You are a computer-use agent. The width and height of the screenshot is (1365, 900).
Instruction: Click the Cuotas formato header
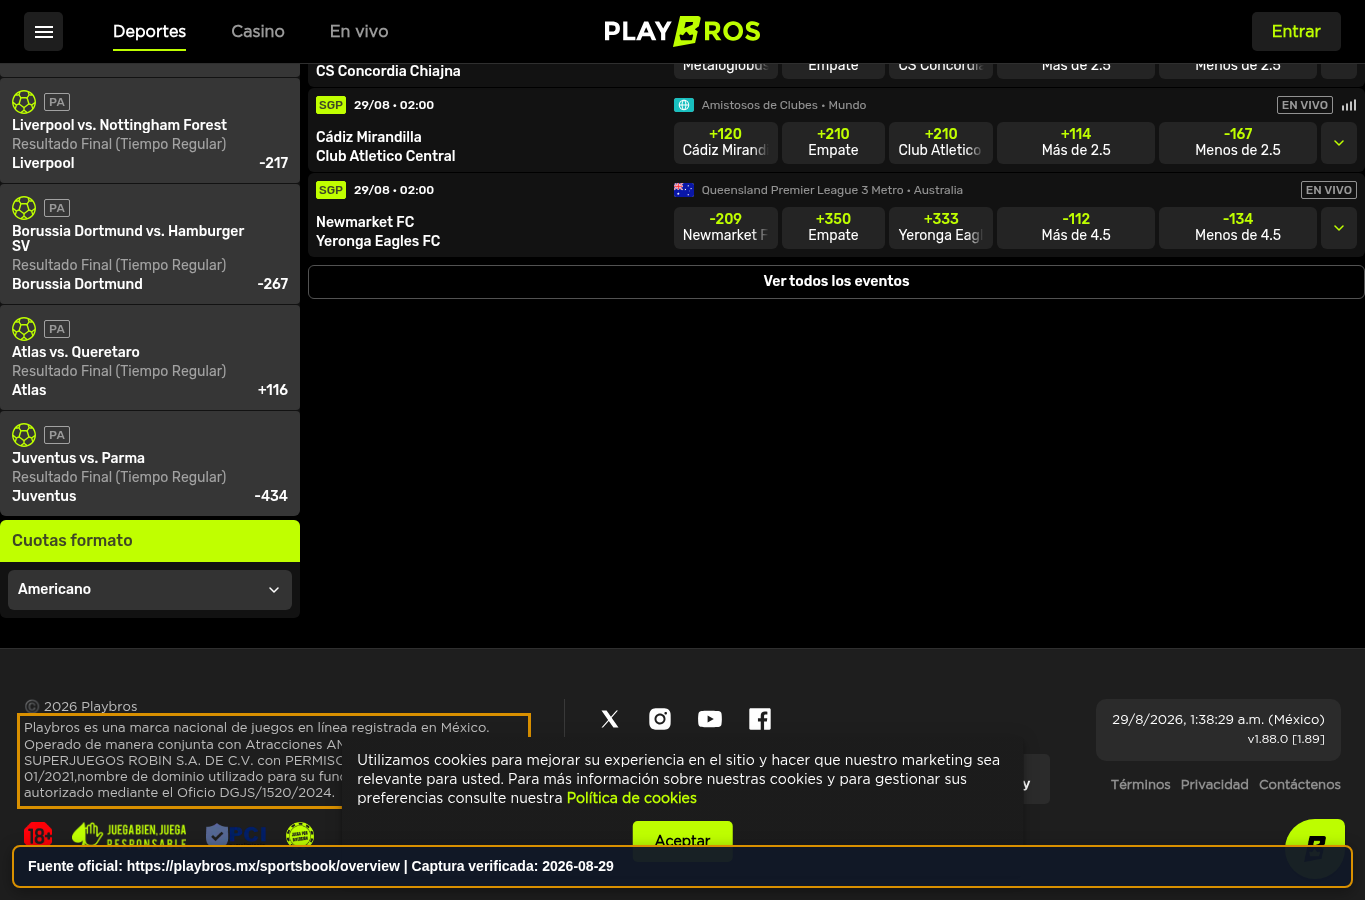tap(150, 541)
